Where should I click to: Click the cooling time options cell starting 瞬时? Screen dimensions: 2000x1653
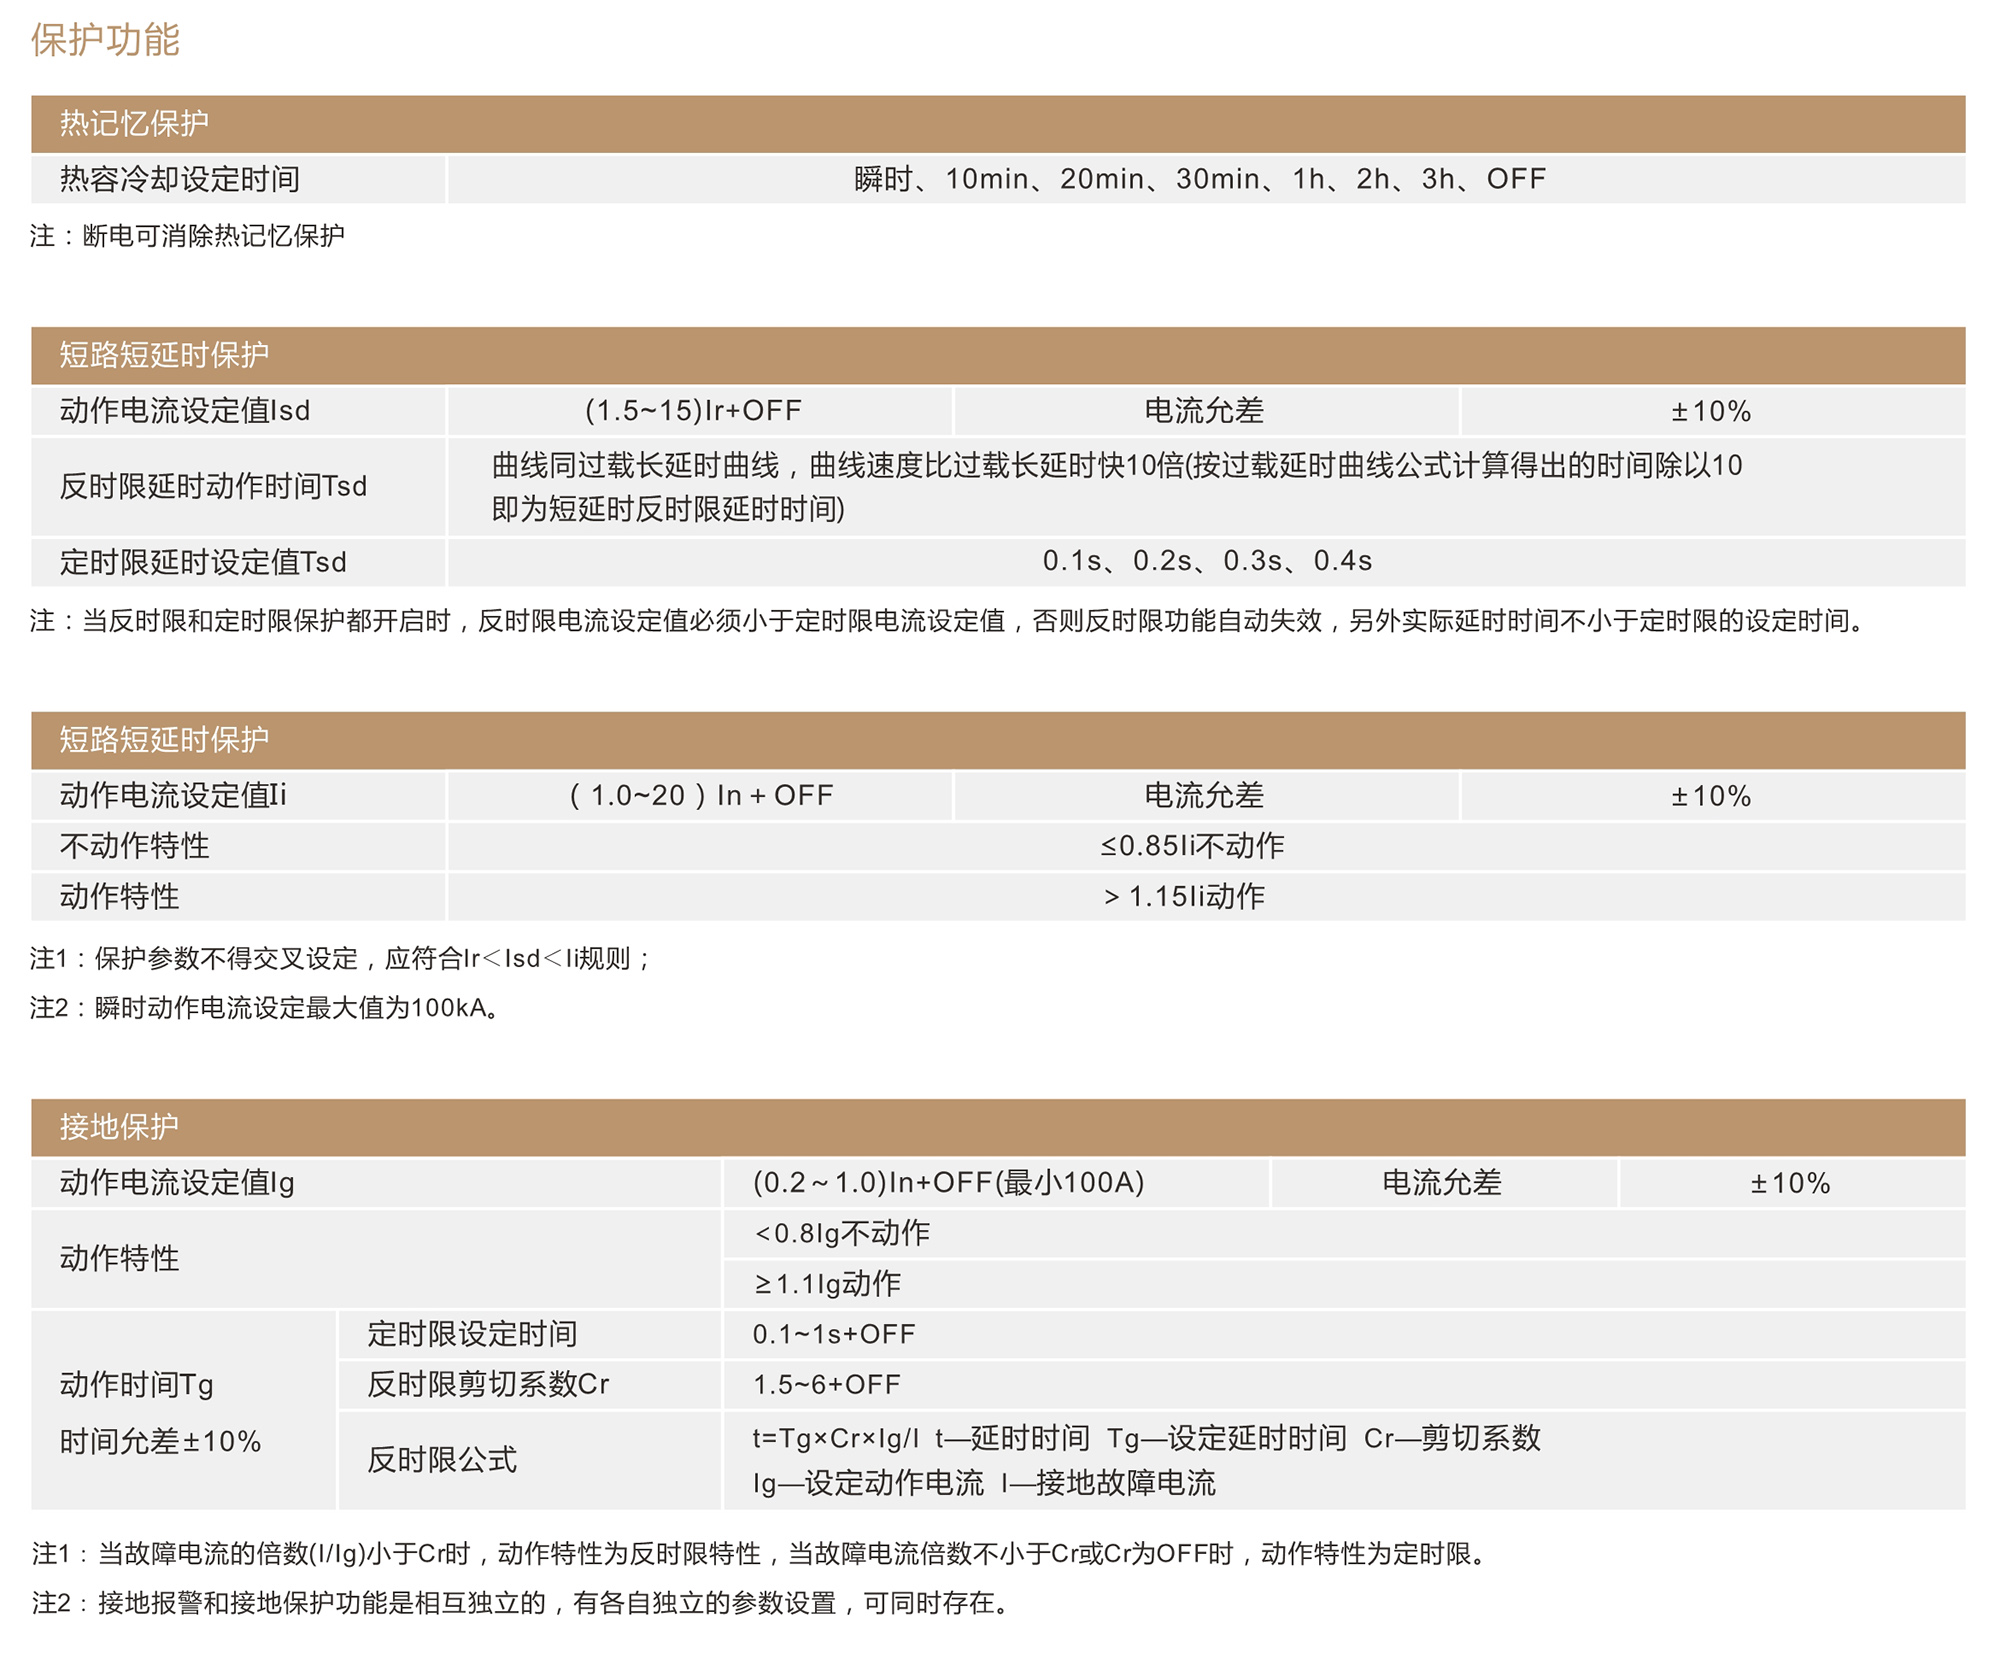pos(1199,179)
